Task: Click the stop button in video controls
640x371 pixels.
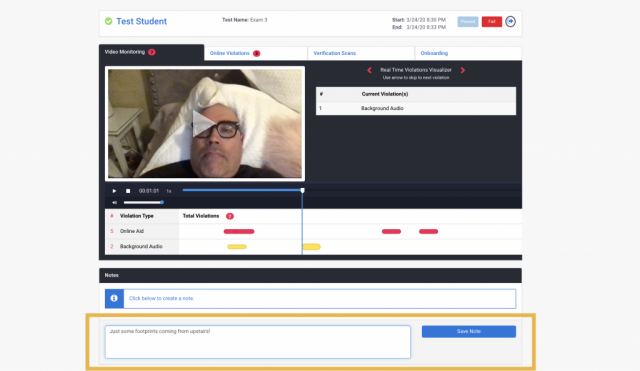Action: pos(128,191)
